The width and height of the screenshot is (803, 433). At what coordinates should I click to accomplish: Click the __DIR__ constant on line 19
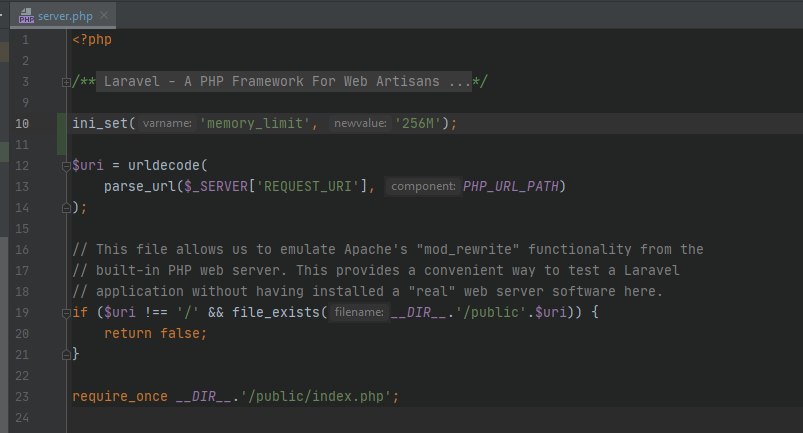[x=418, y=312]
